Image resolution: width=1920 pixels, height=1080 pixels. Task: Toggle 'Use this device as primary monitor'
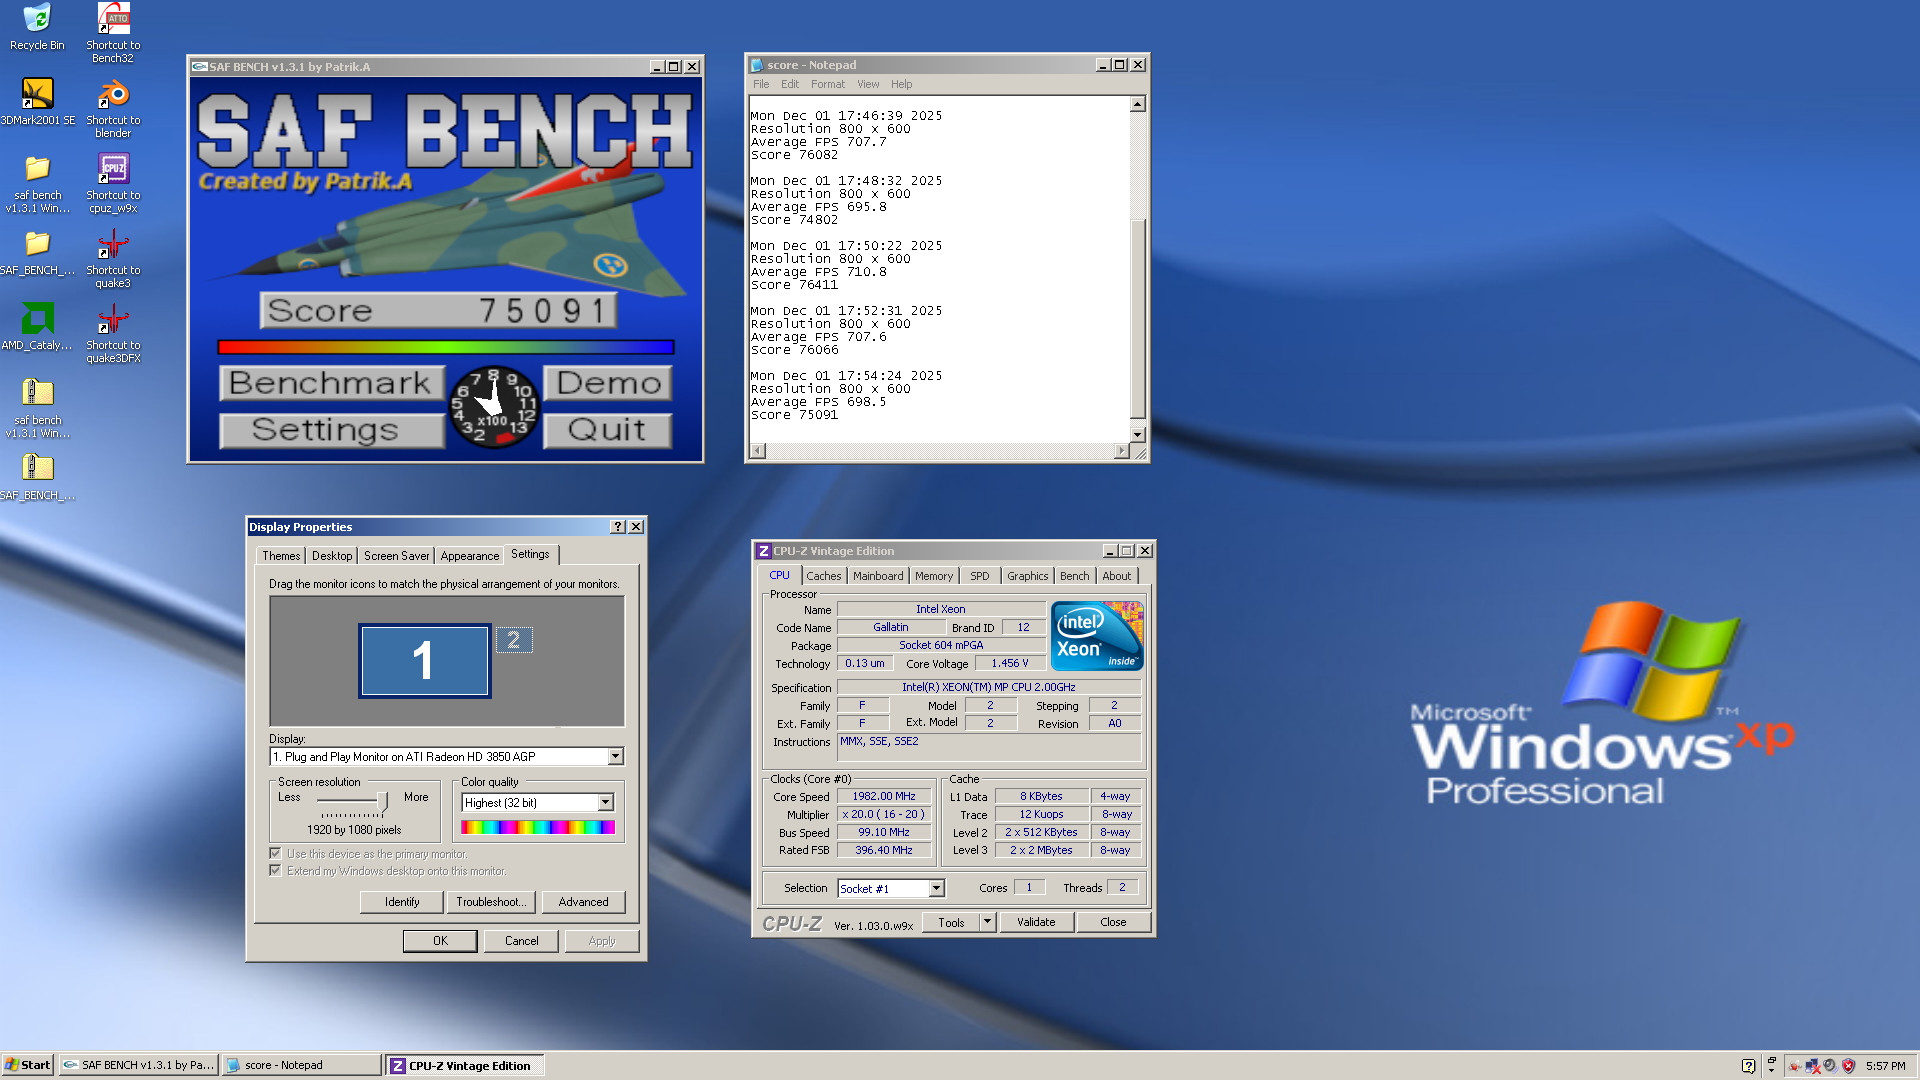(x=275, y=854)
